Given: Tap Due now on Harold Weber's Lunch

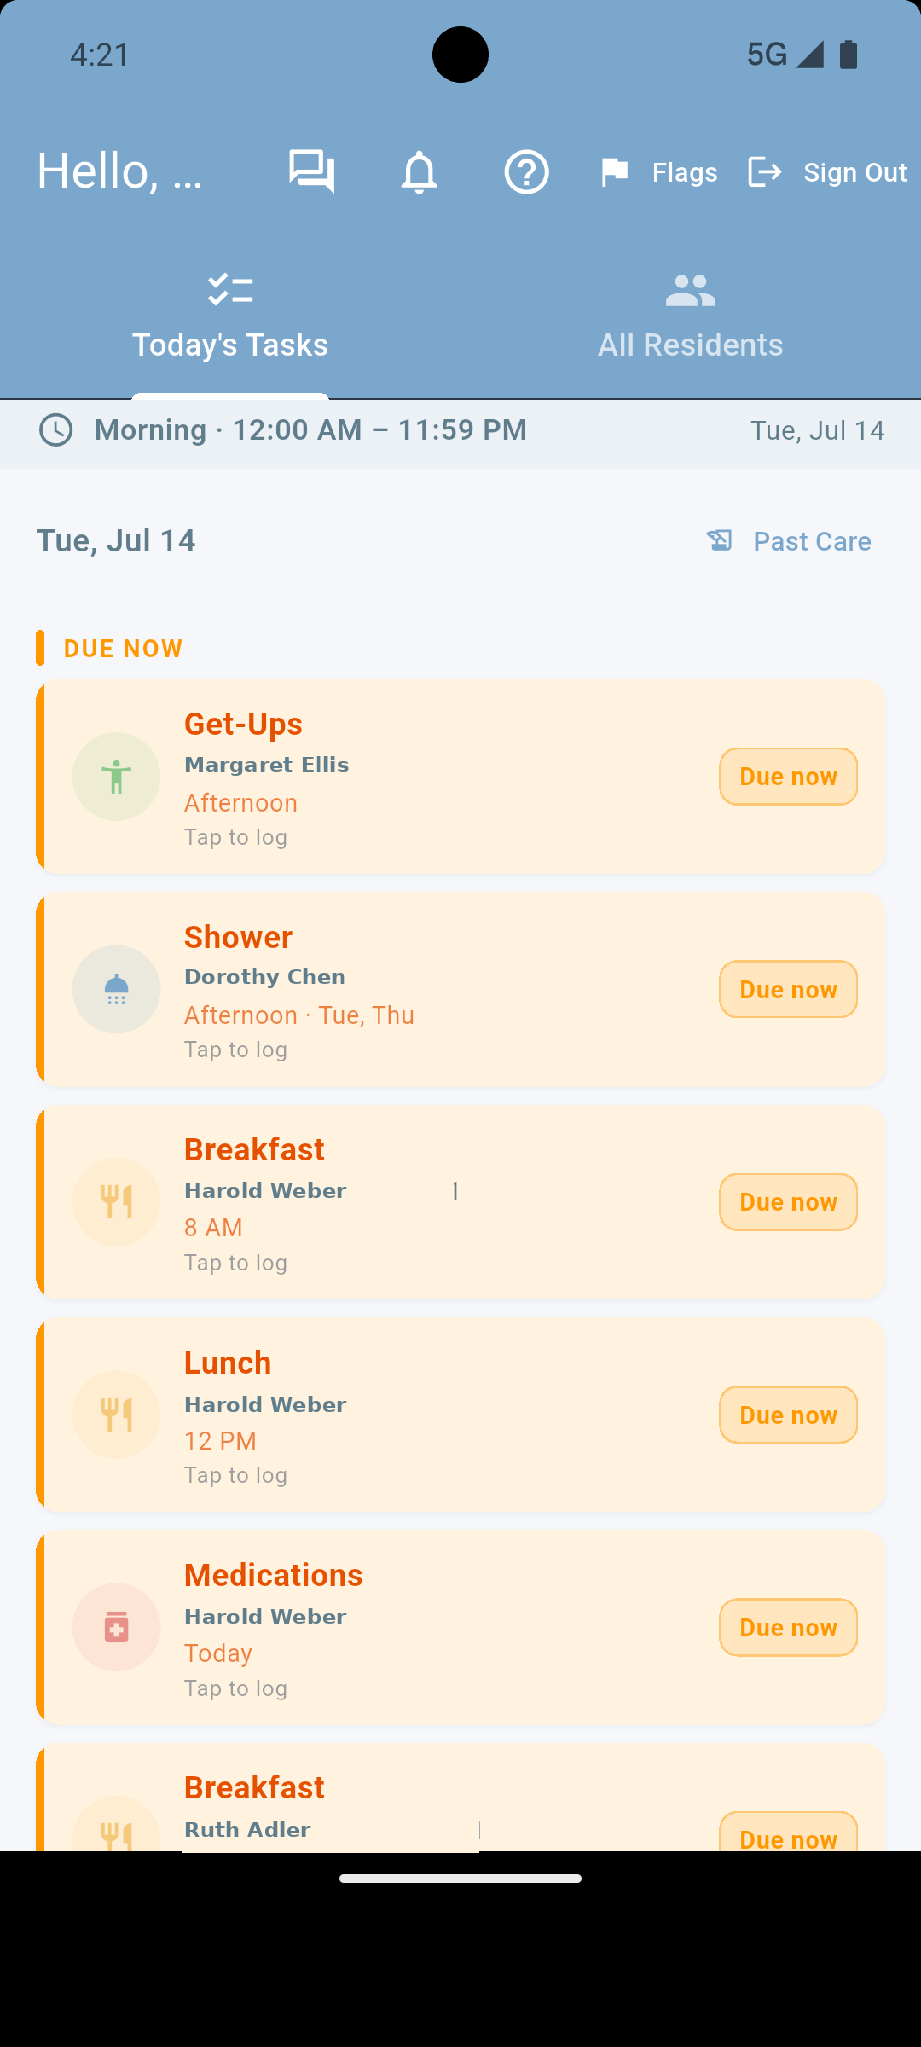Looking at the screenshot, I should pos(788,1415).
